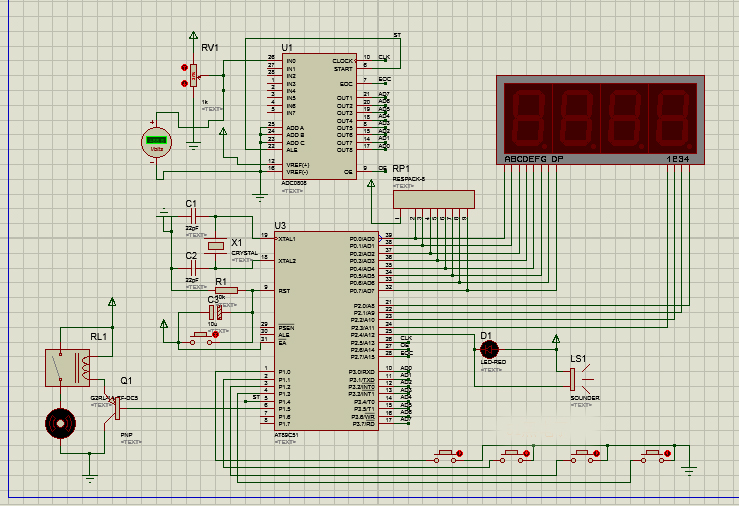This screenshot has height=506, width=739.
Task: Click the 'U3' reference label
Action: 280,226
